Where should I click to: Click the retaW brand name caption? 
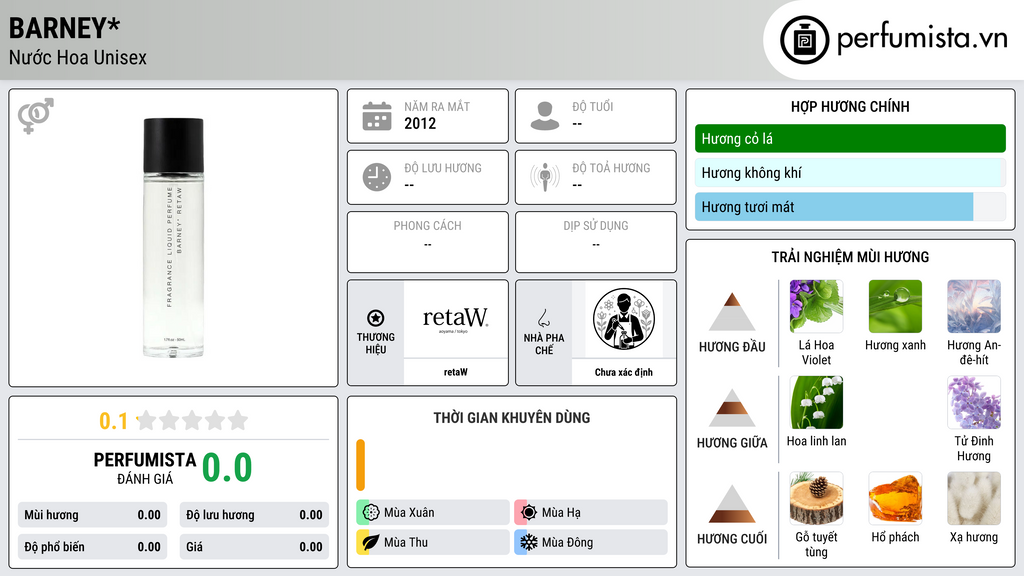455,372
